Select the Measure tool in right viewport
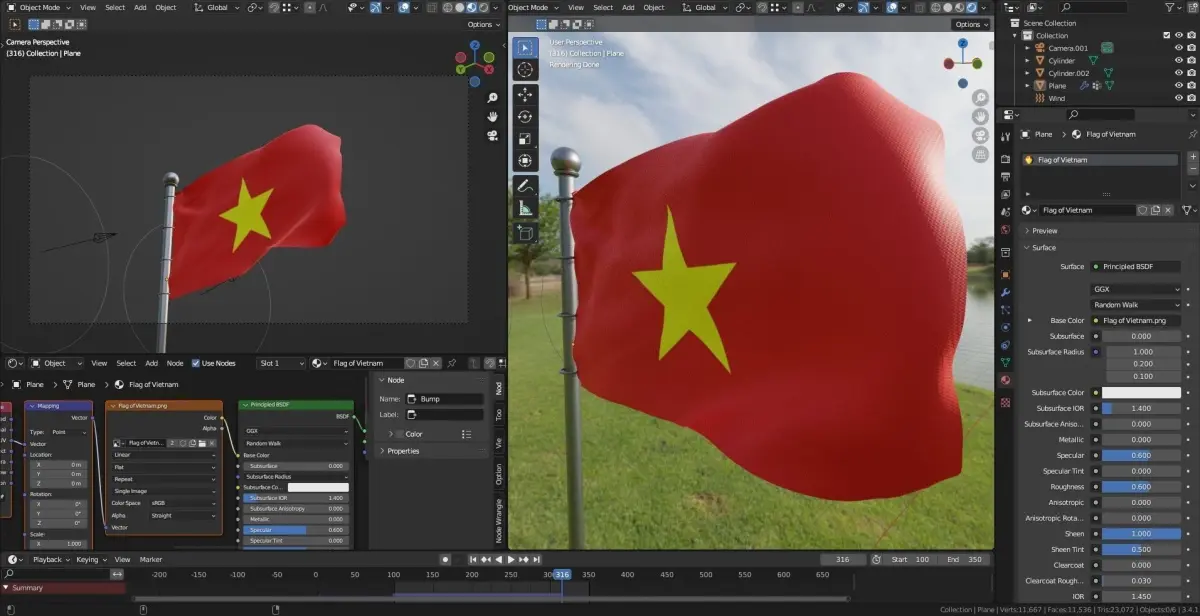1200x616 pixels. point(525,208)
